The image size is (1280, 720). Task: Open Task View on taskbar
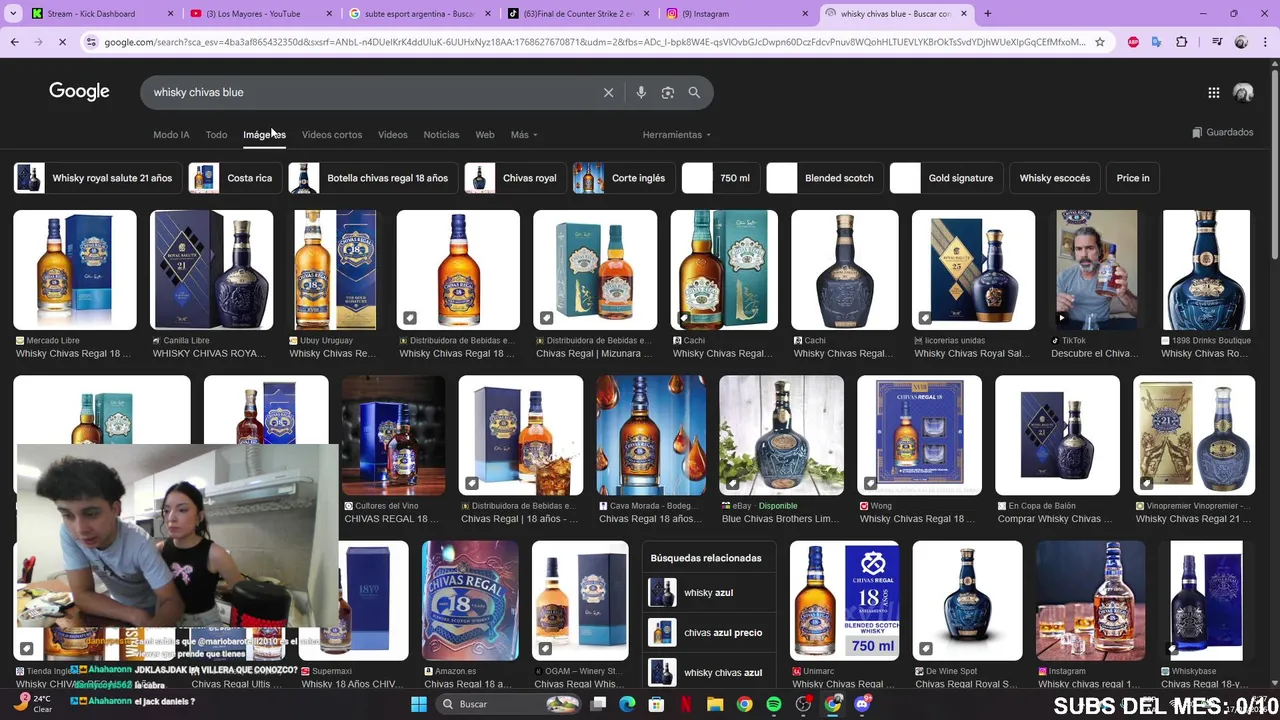click(x=598, y=704)
